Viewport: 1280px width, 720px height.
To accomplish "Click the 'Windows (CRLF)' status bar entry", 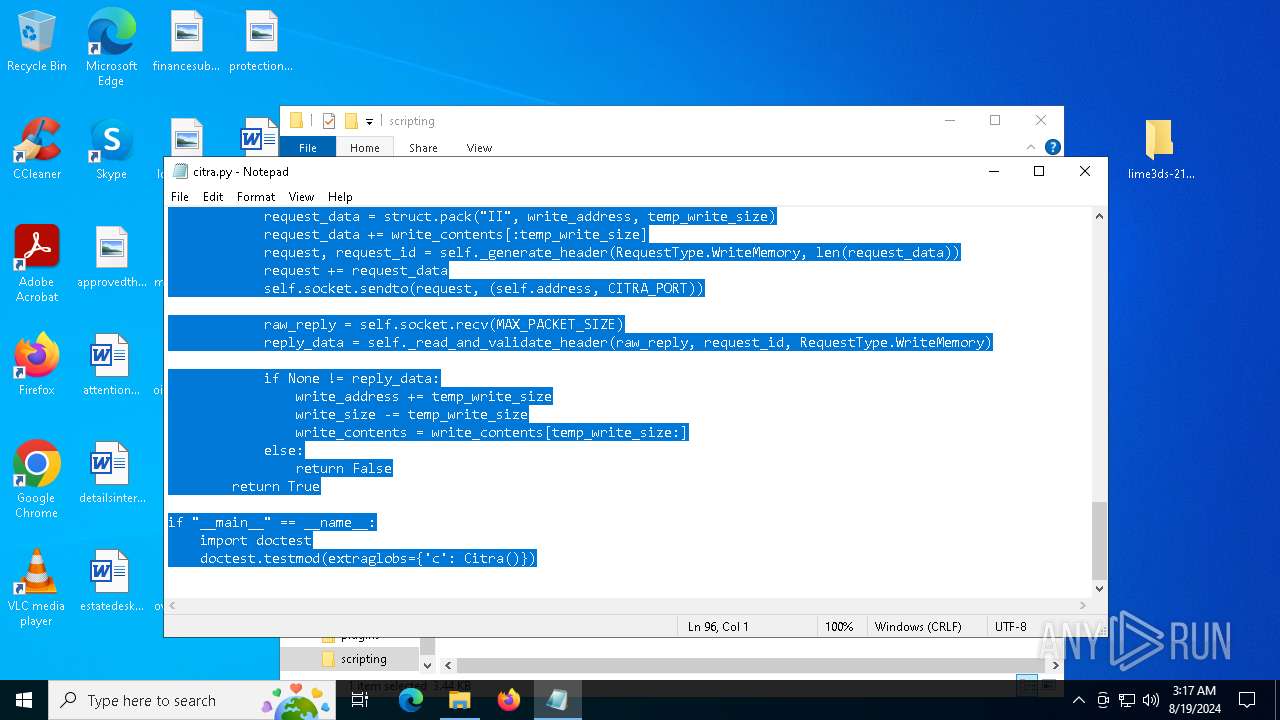I will point(918,627).
